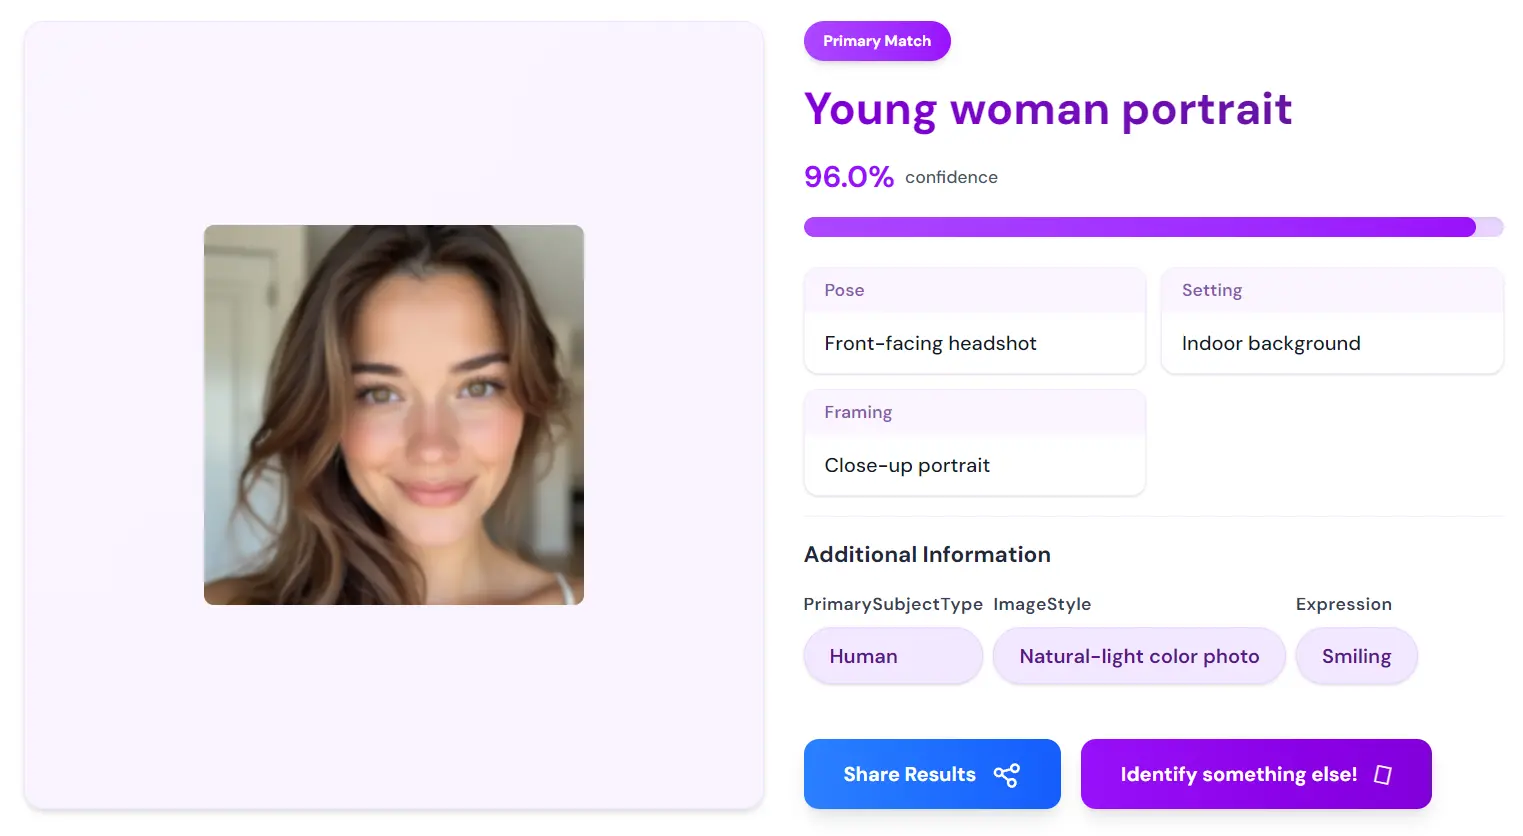Click the Young woman portrait title

coord(1048,109)
